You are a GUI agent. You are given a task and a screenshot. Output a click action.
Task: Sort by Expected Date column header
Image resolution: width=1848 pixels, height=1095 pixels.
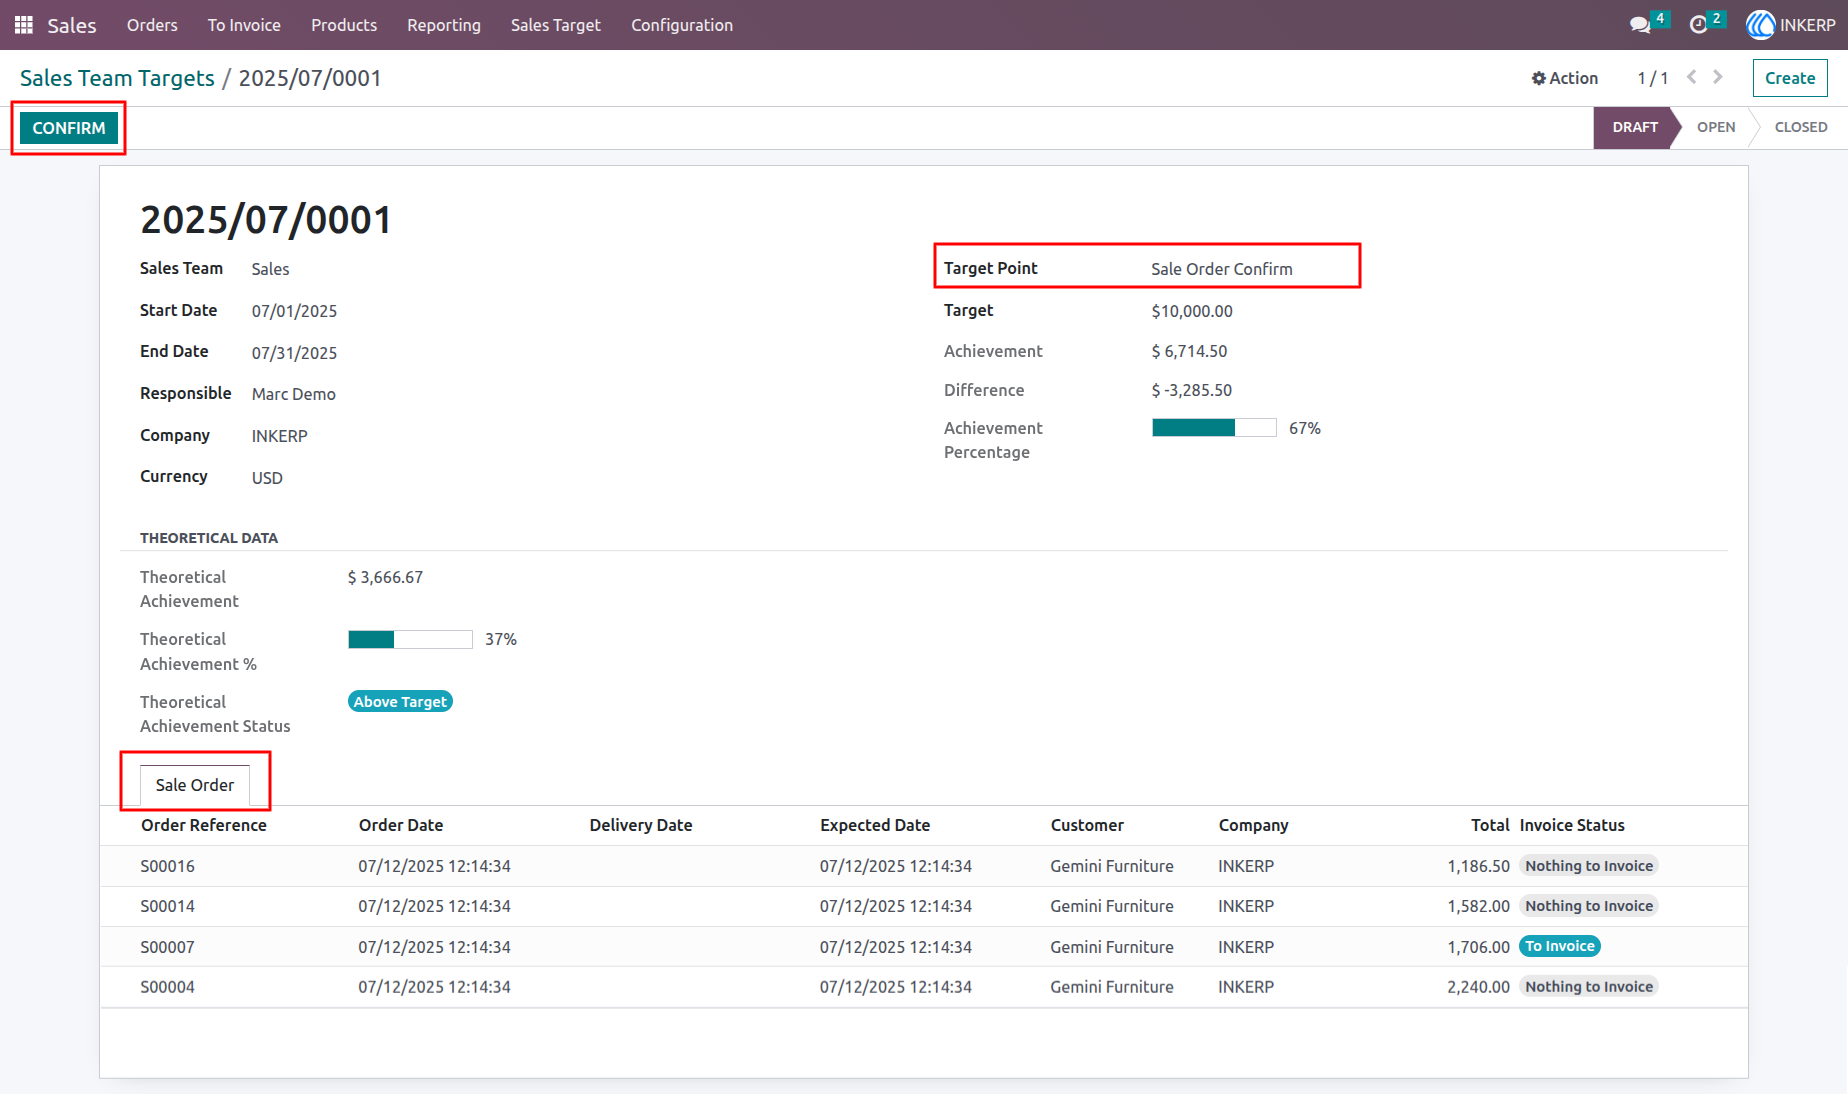(875, 825)
